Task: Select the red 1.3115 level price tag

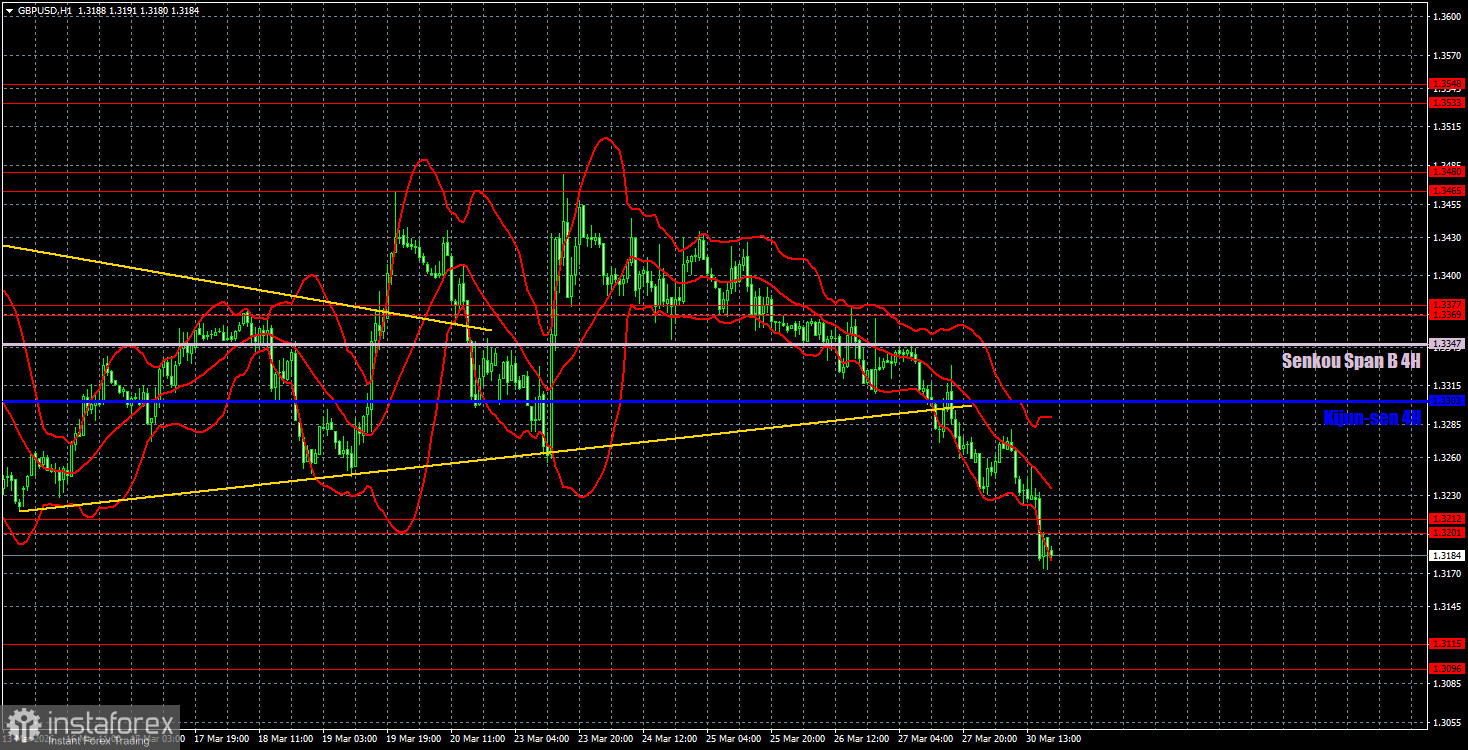Action: click(1447, 644)
